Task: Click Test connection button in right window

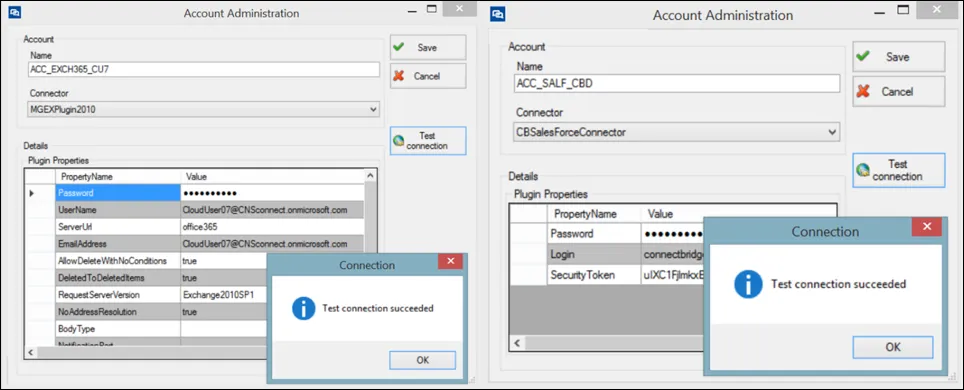Action: point(898,170)
